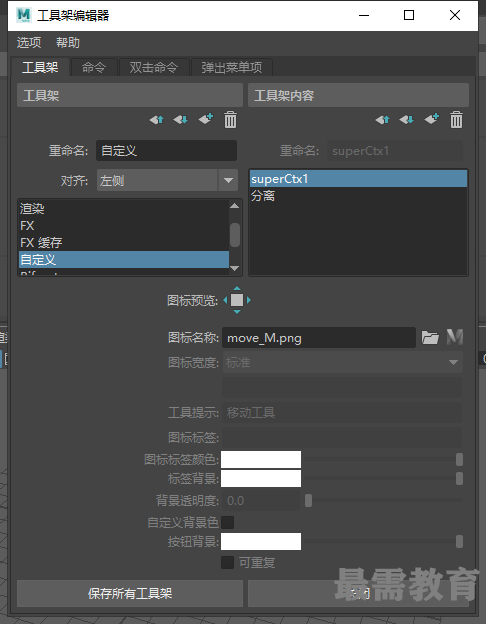Screen dimensions: 486x624
Task: Move shelf item up in 工具架内容
Action: tap(383, 119)
